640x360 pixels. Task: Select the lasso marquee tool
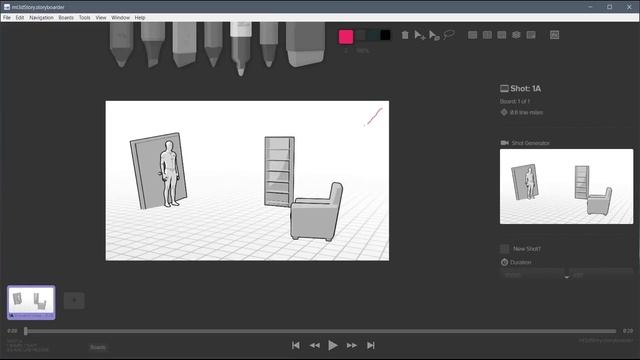[449, 35]
